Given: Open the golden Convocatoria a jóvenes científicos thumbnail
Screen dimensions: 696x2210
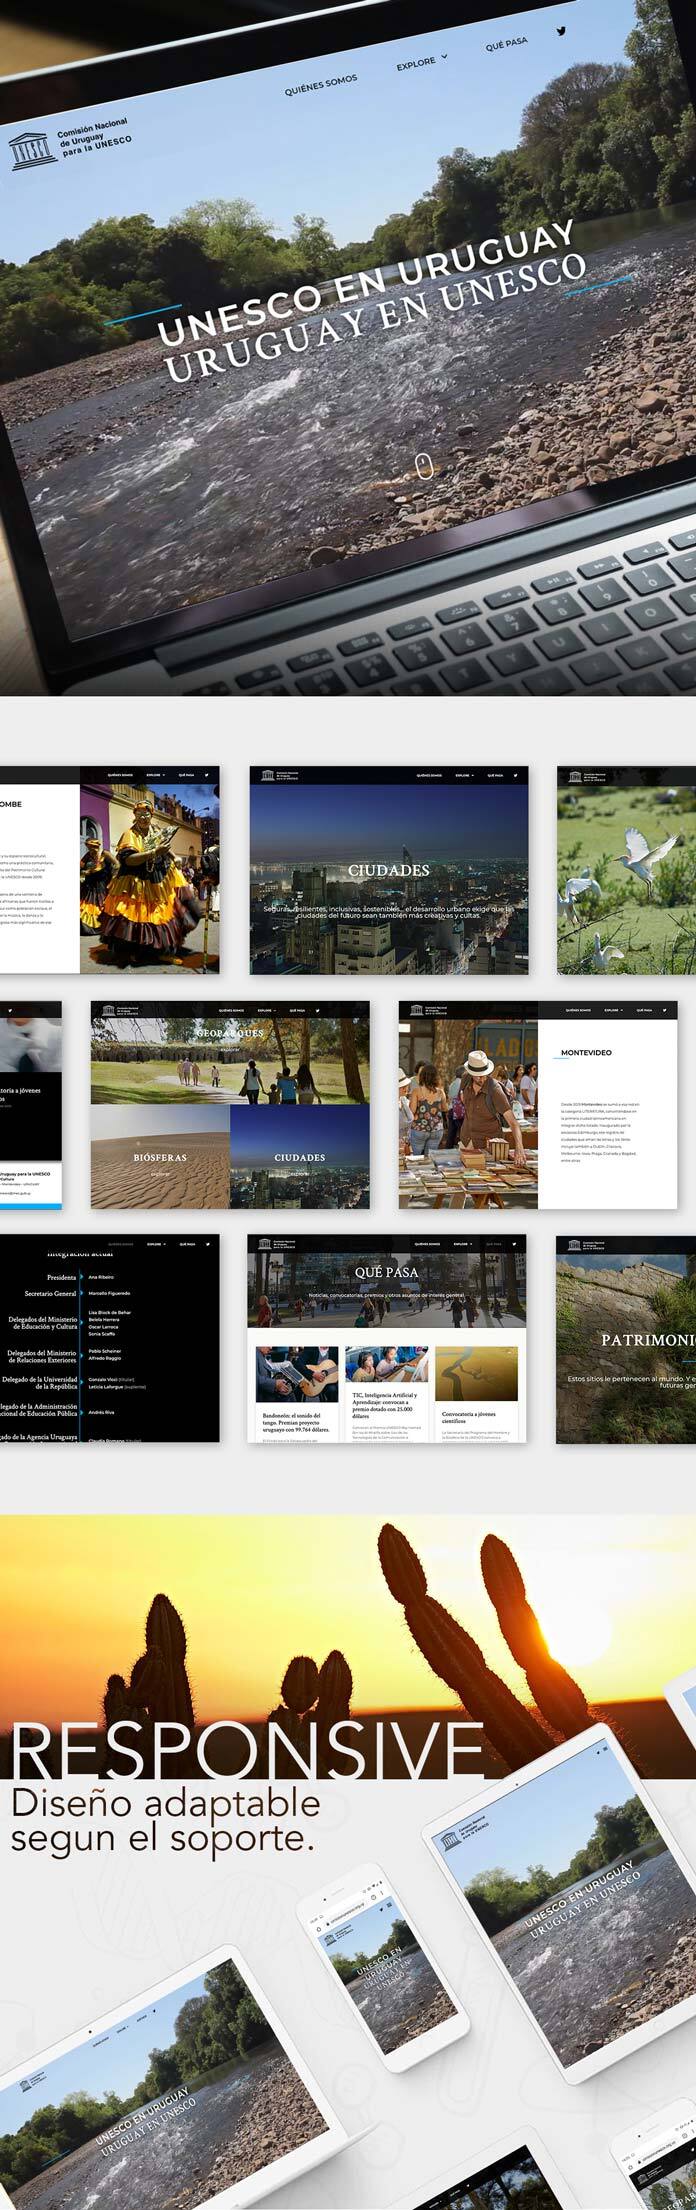Looking at the screenshot, I should pyautogui.click(x=476, y=1374).
